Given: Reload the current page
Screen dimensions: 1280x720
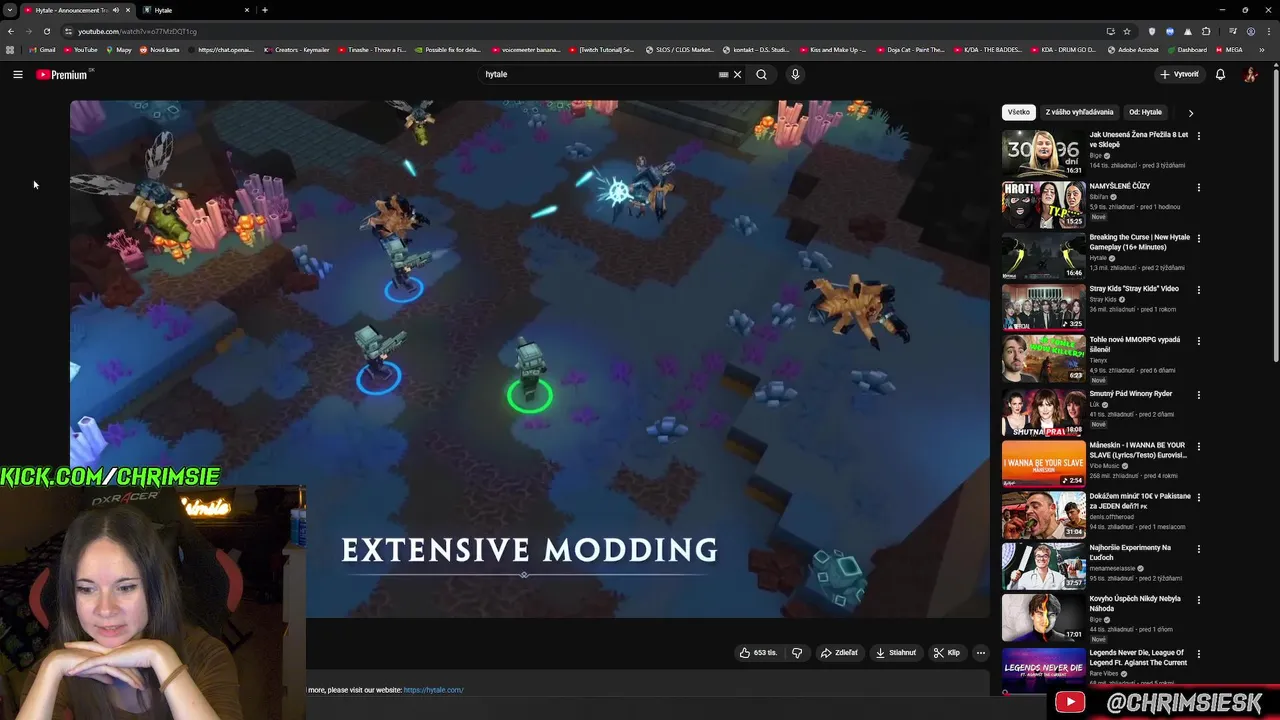Looking at the screenshot, I should [46, 31].
